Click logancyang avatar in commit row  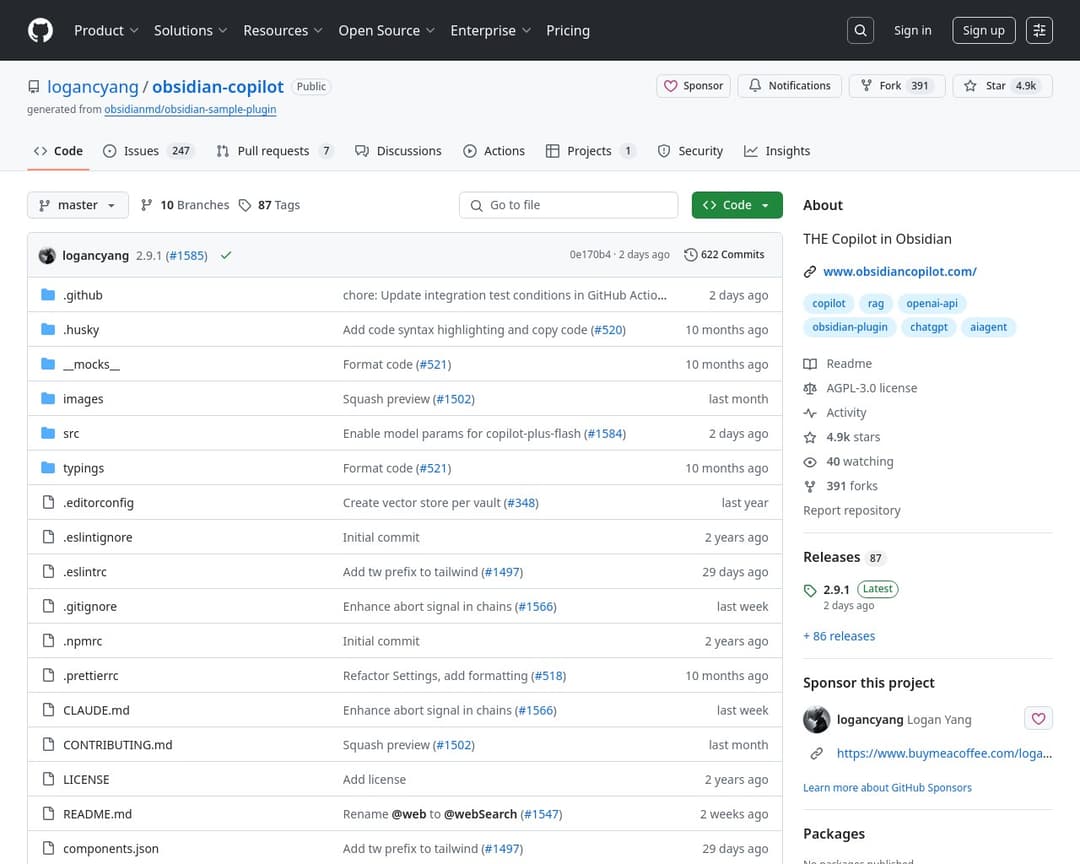[47, 255]
